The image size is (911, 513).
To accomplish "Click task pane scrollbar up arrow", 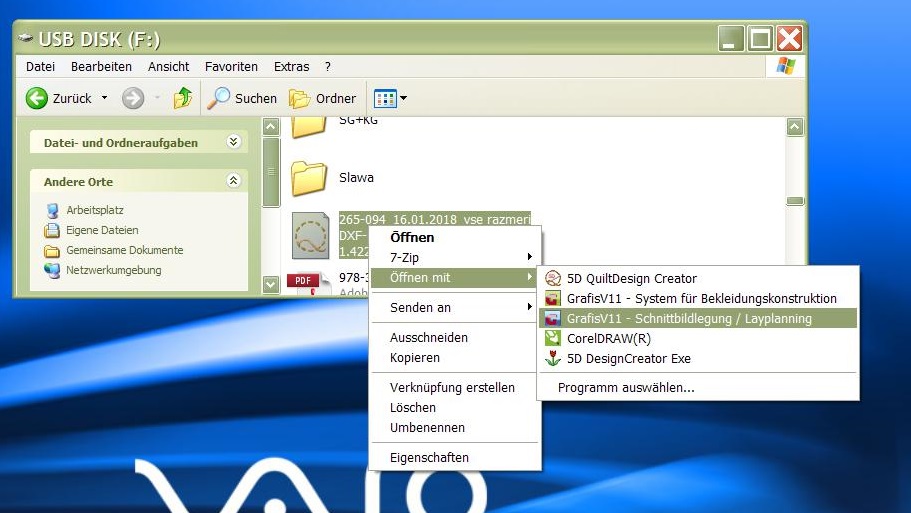I will pyautogui.click(x=271, y=127).
